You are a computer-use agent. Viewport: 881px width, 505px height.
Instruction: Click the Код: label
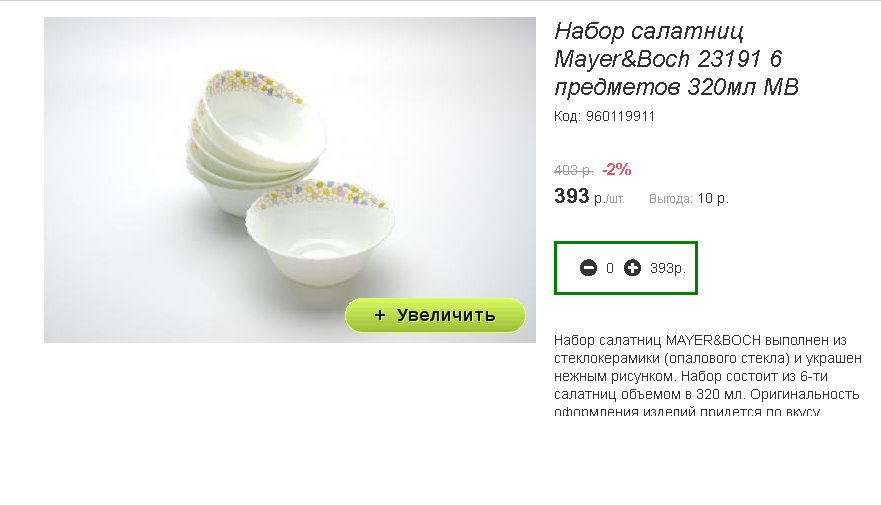tap(567, 116)
